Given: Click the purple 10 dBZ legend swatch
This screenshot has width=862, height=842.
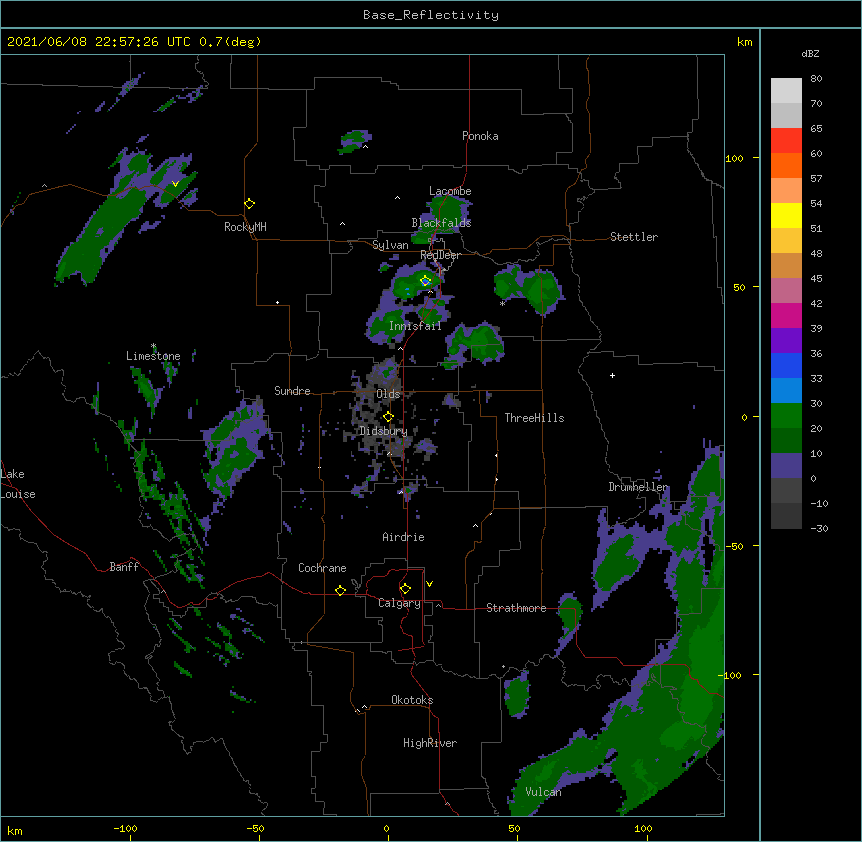Looking at the screenshot, I should (786, 466).
